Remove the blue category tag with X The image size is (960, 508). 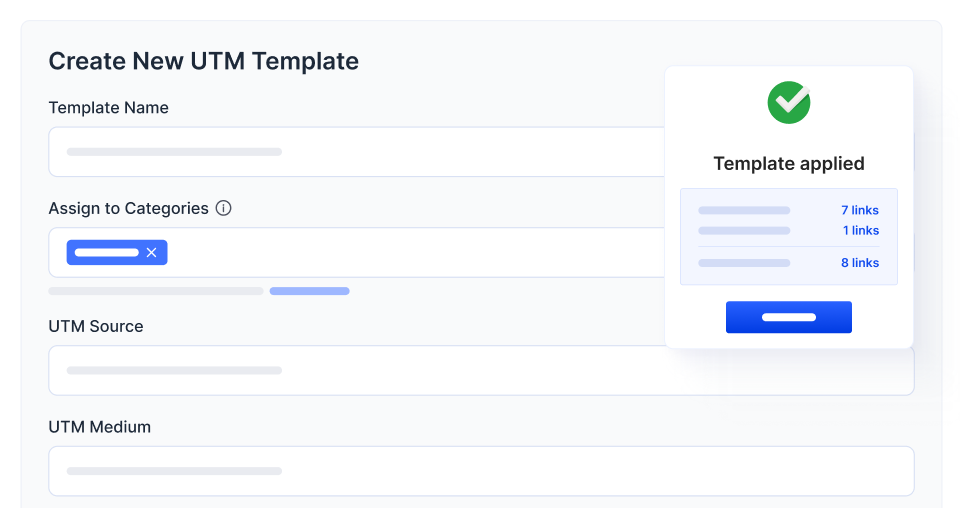point(152,253)
